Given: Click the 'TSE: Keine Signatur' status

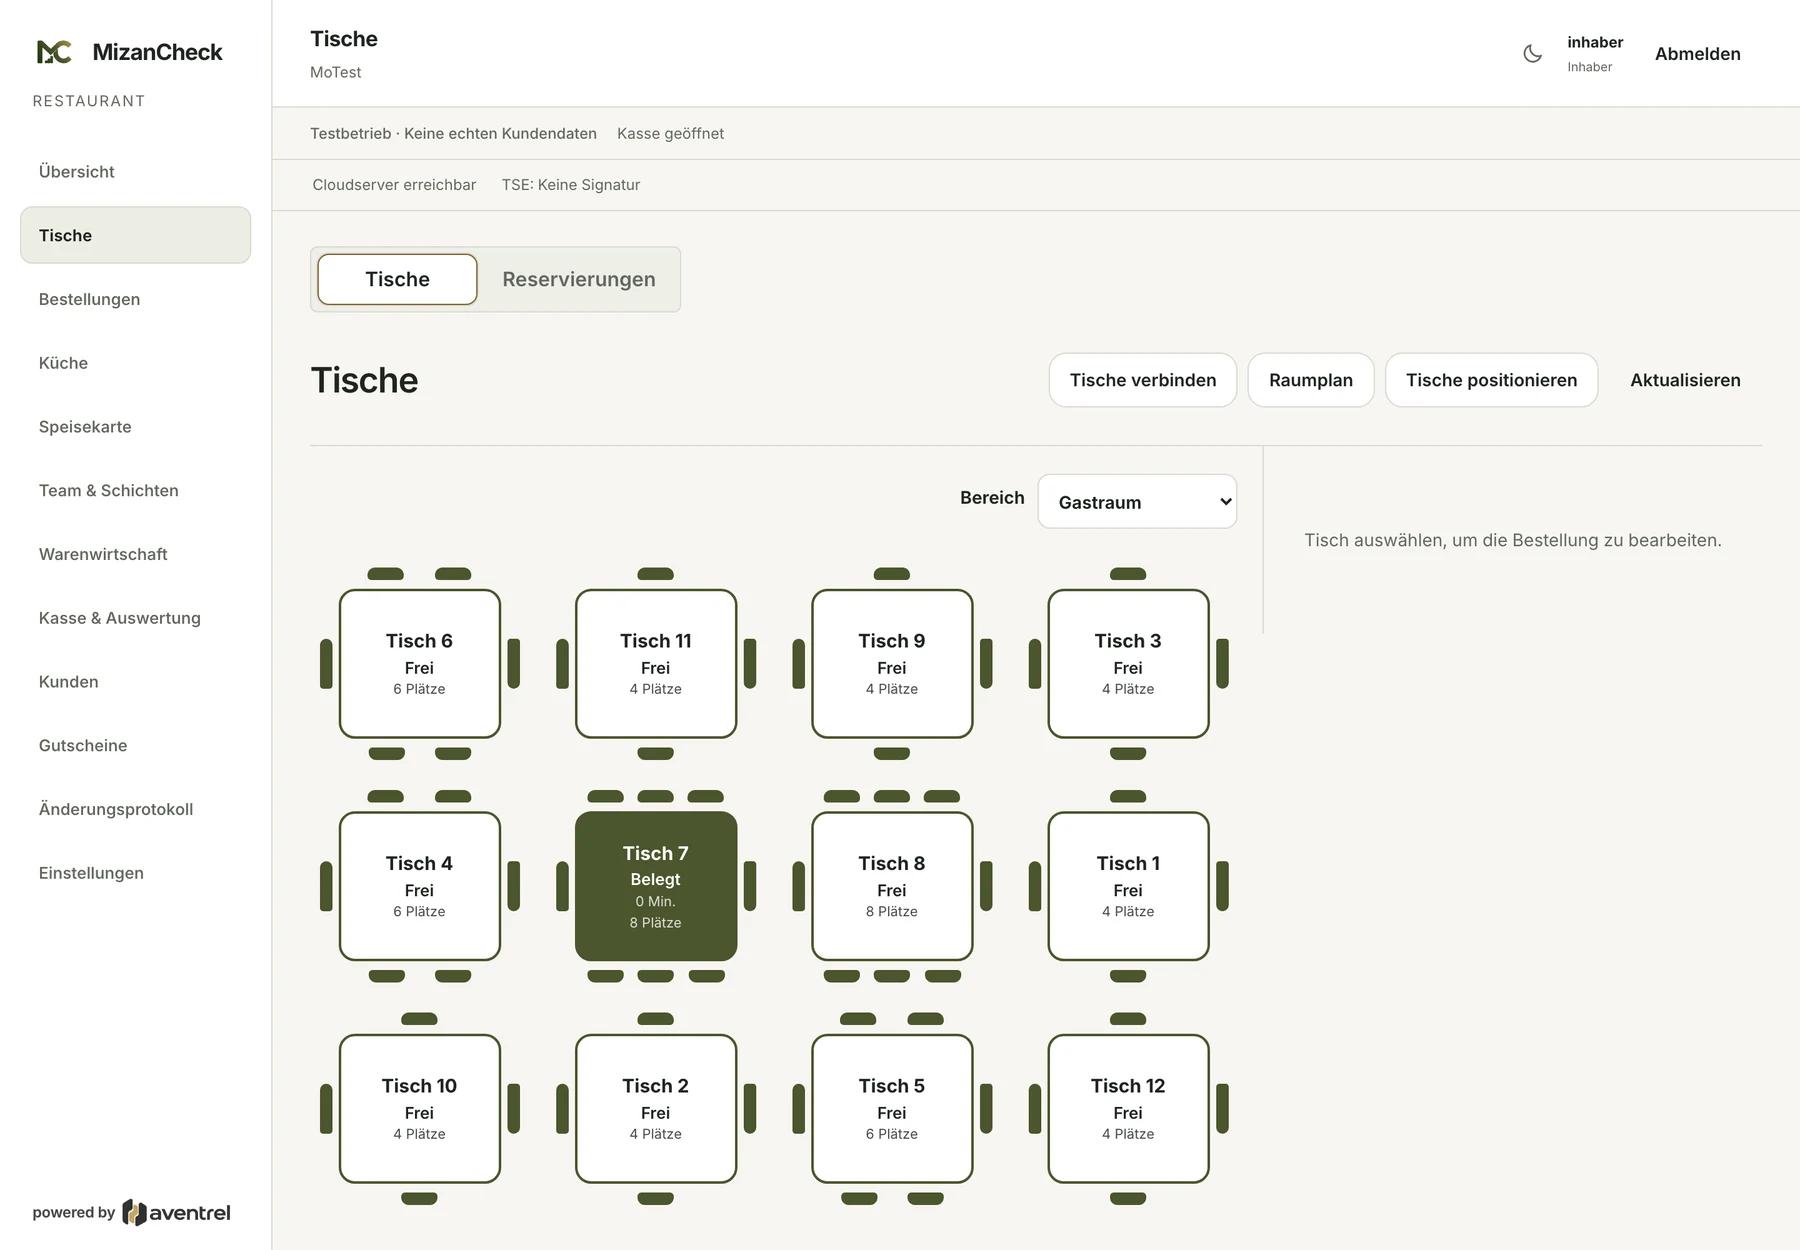Looking at the screenshot, I should click(571, 185).
